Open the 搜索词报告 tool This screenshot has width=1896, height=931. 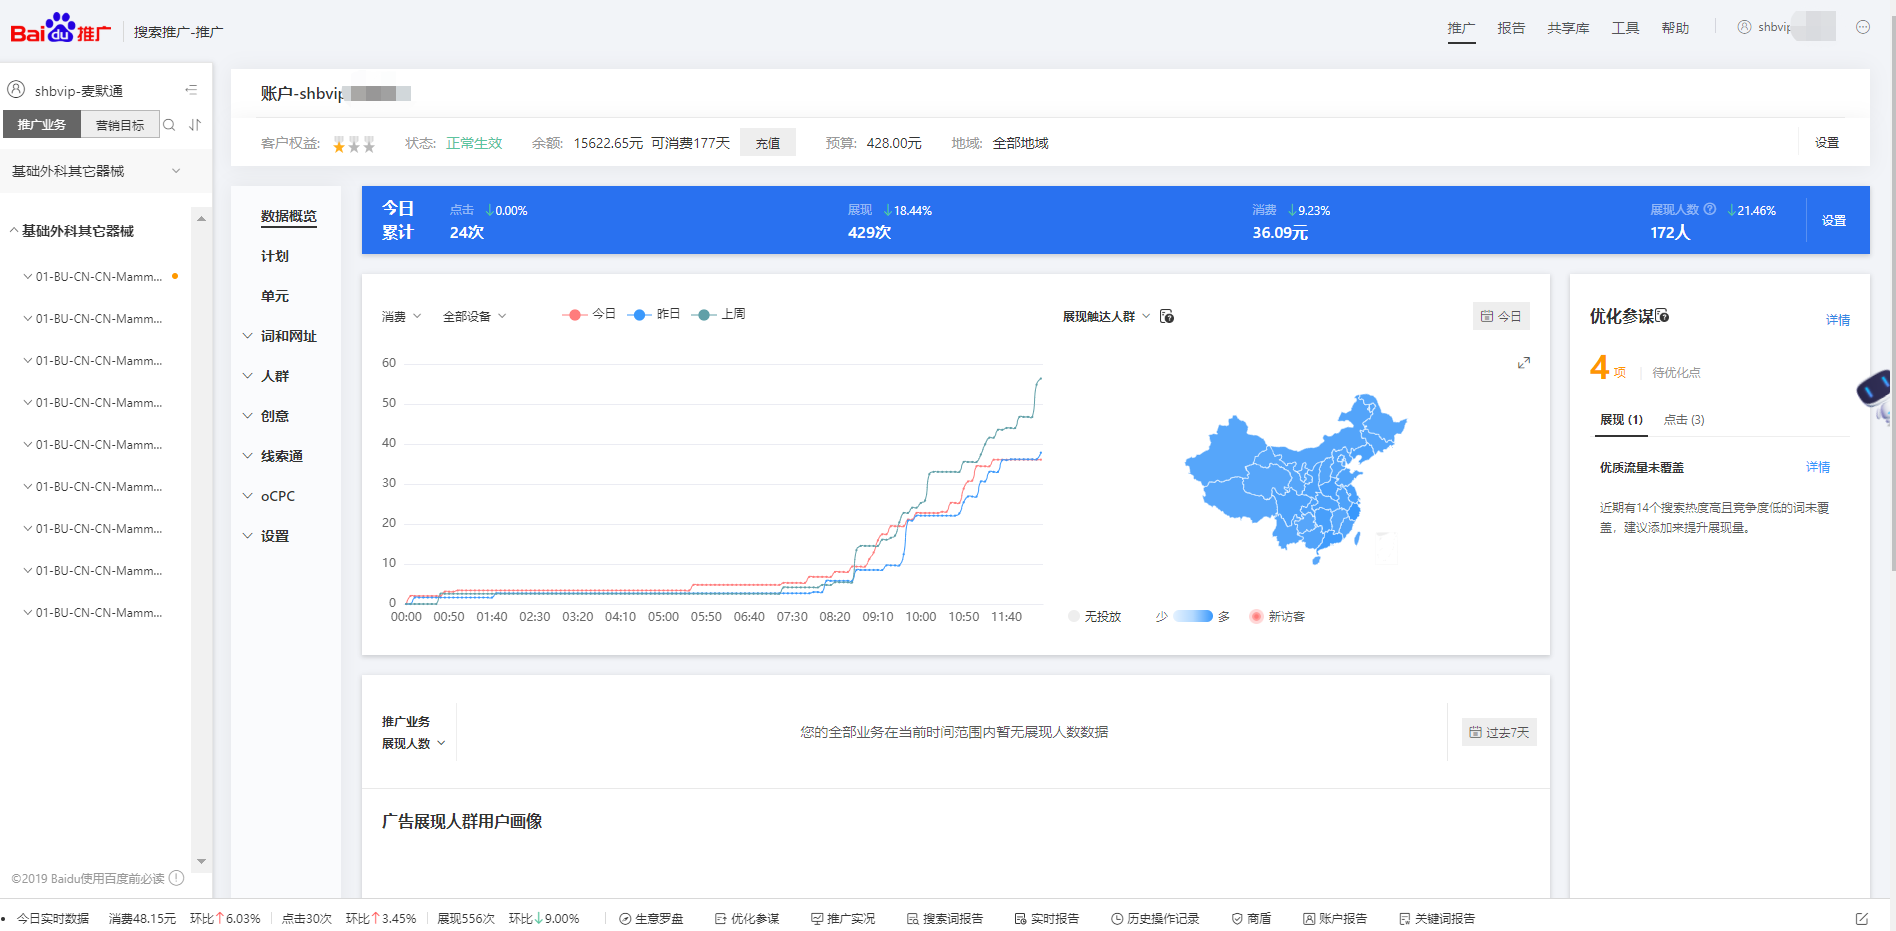[945, 918]
